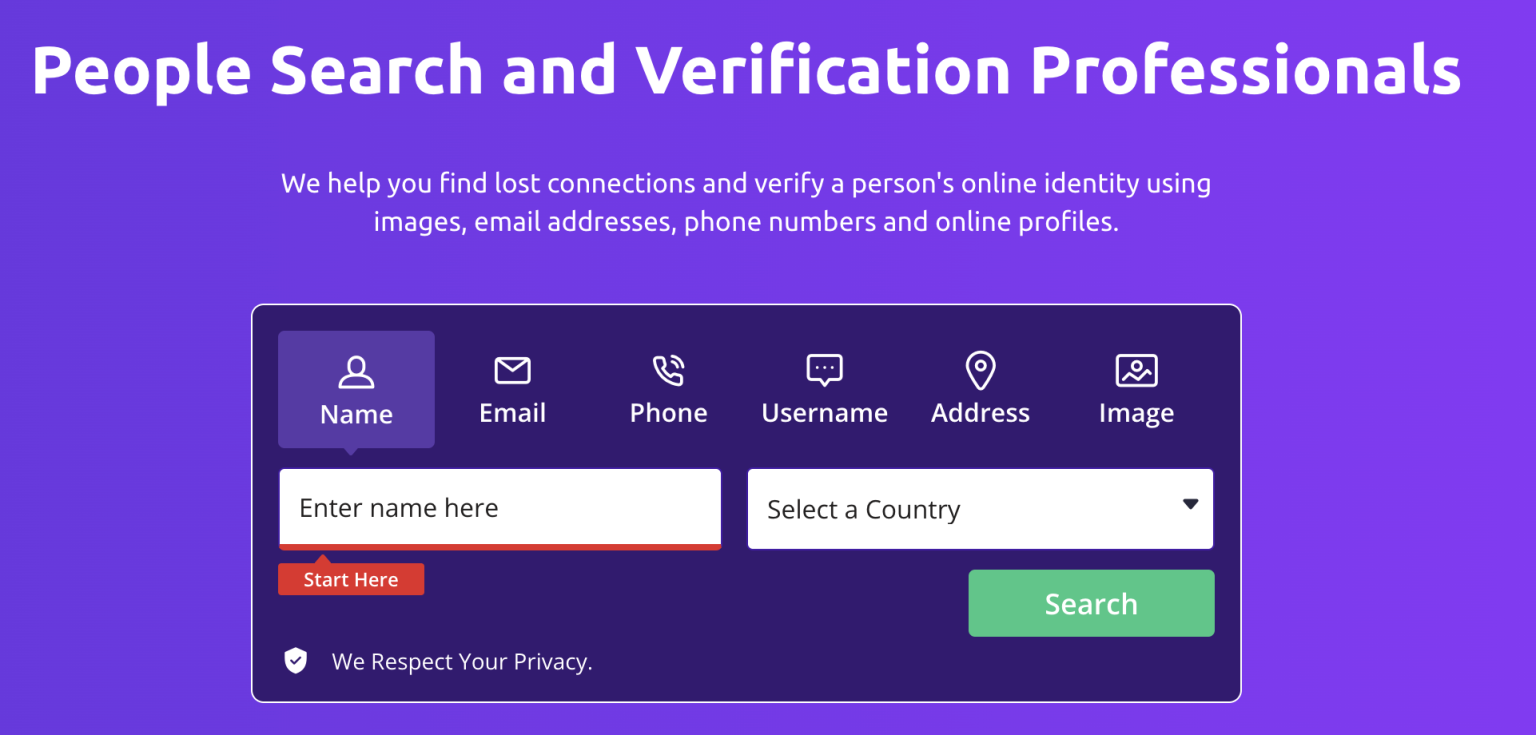The image size is (1536, 735).
Task: Open the Select a Country dropdown
Action: pos(980,508)
